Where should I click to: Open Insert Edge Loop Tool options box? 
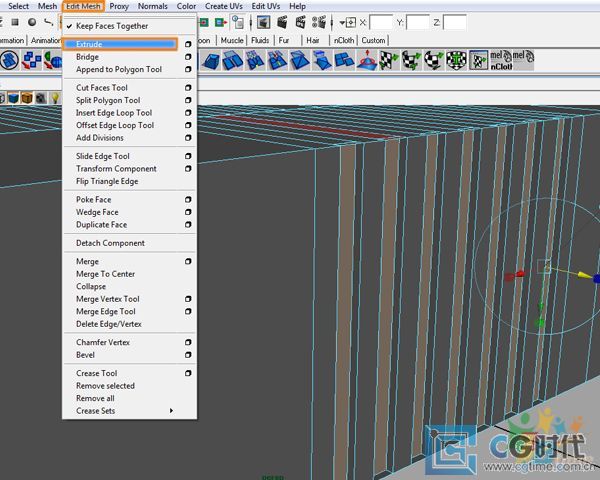188,113
